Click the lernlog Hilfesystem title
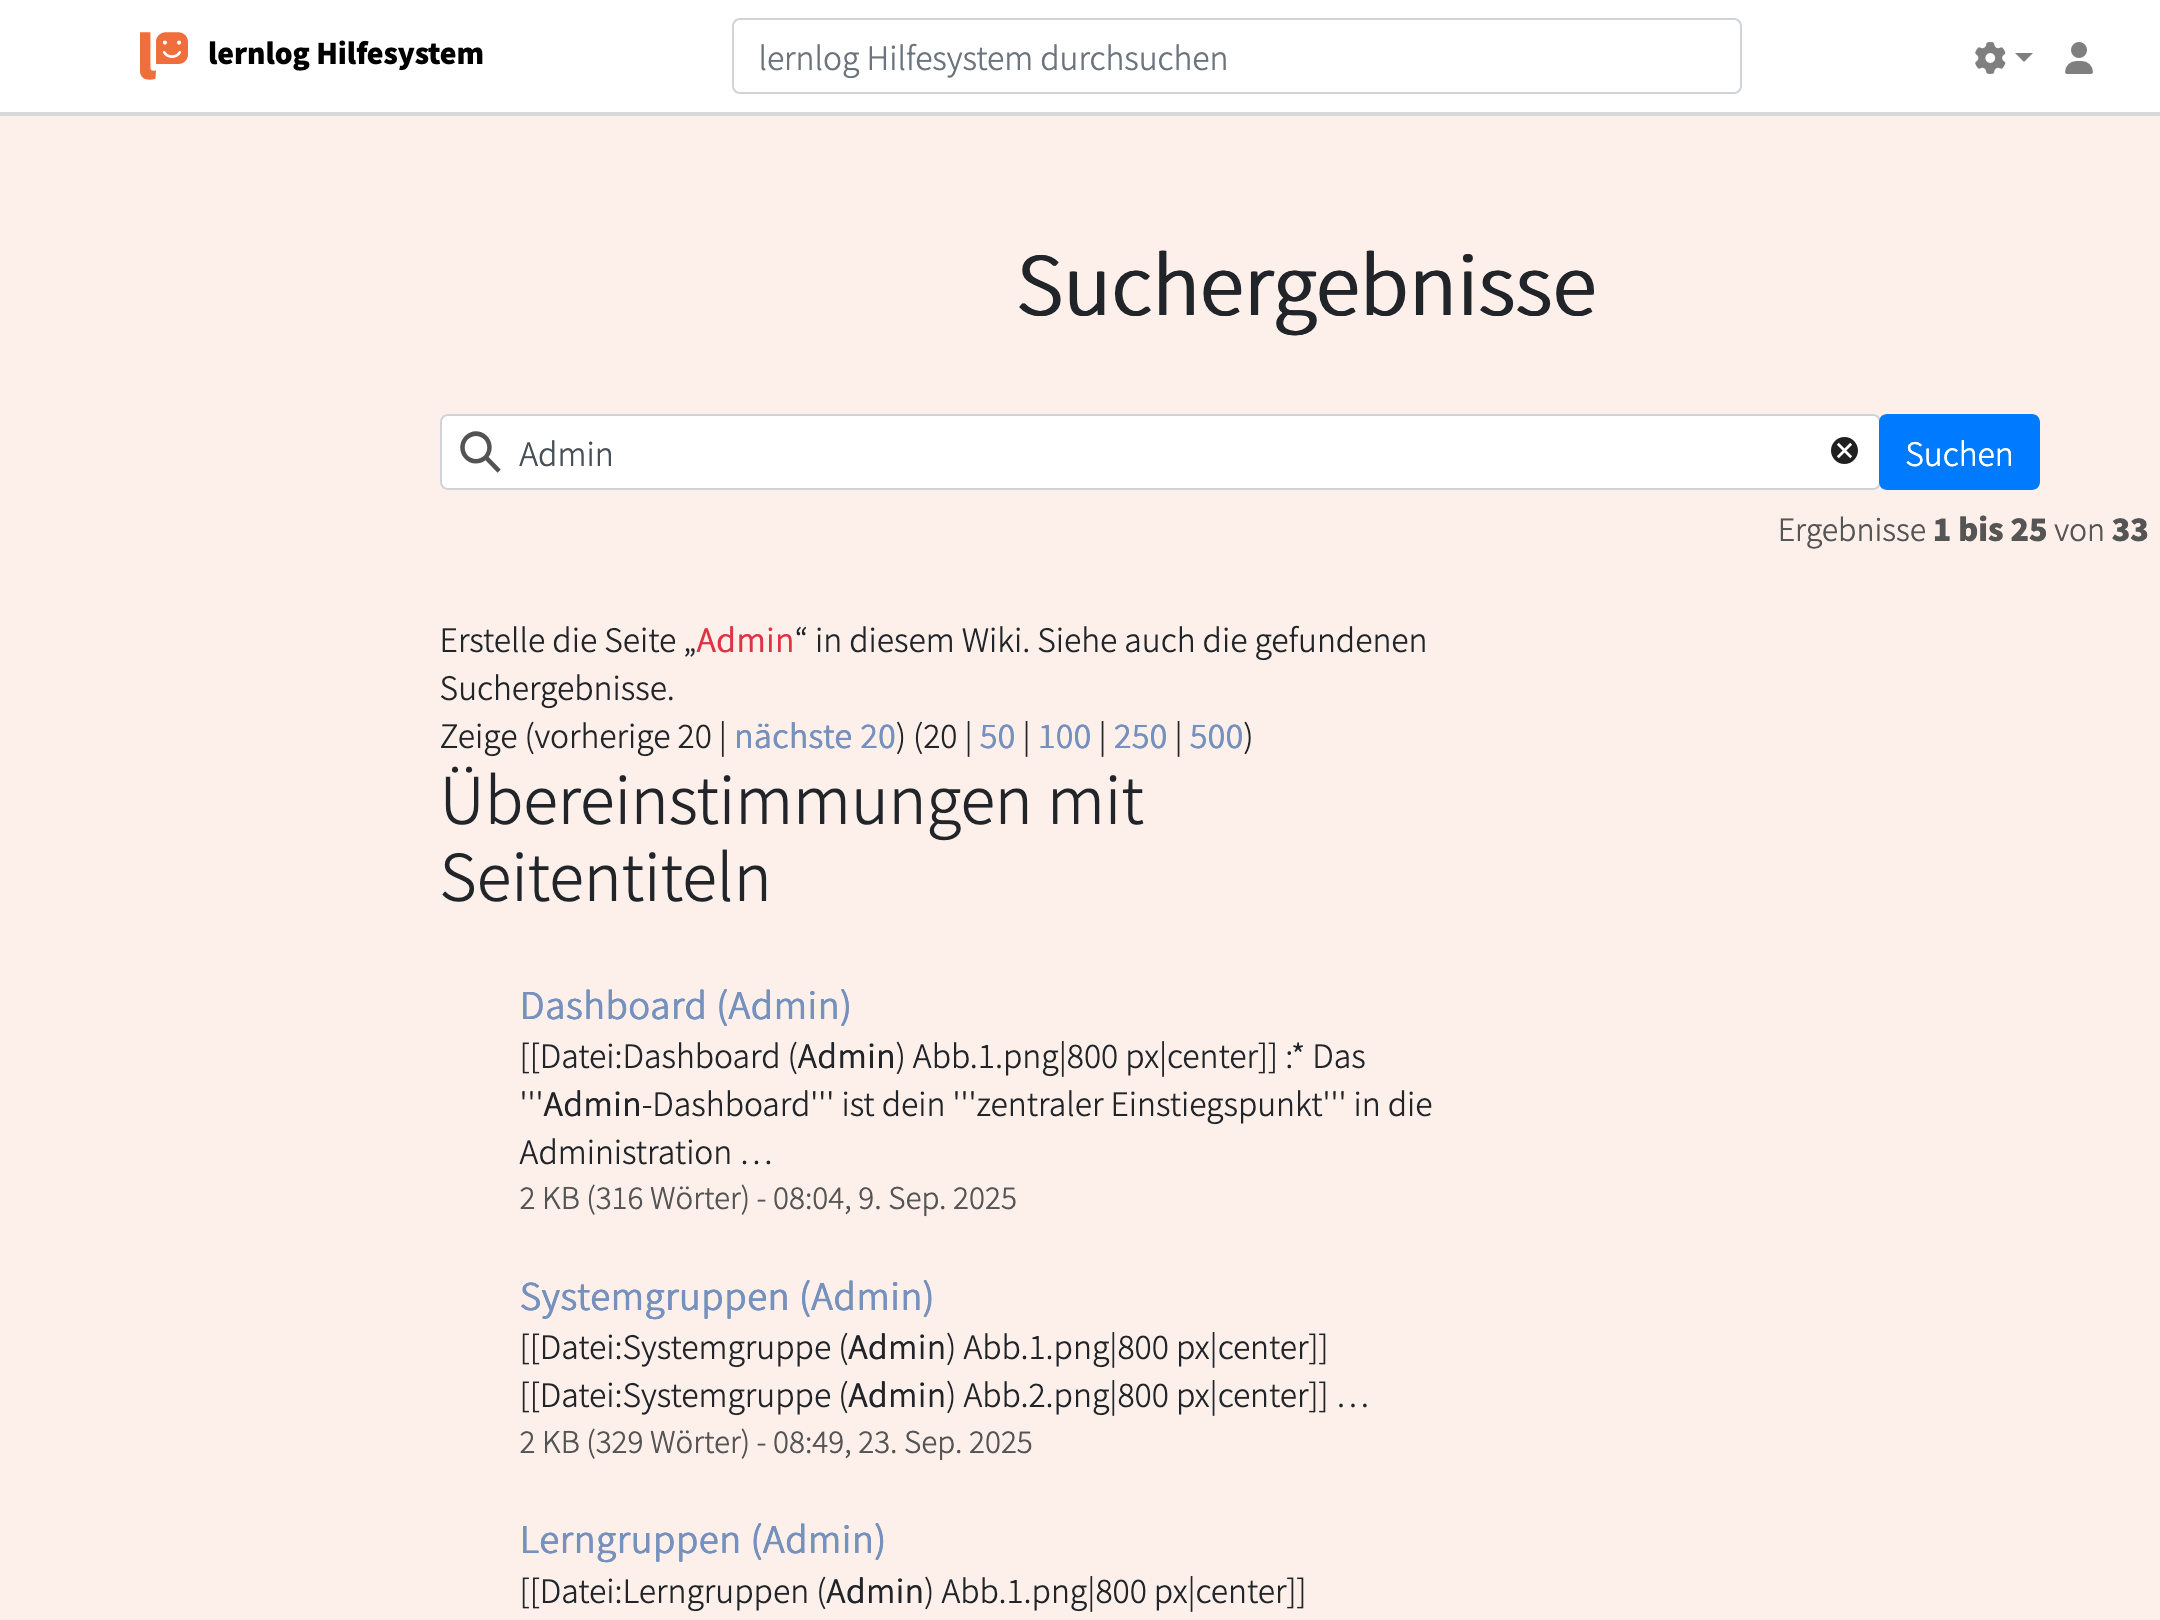The width and height of the screenshot is (2160, 1620). pos(345,53)
